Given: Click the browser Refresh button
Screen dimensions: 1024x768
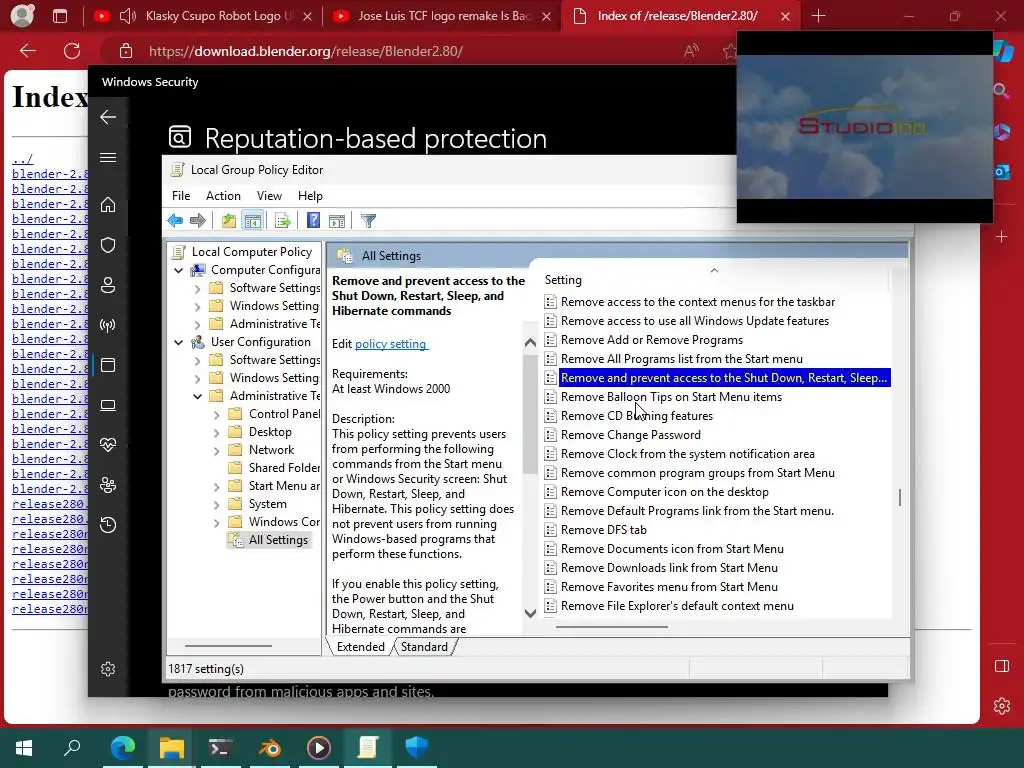Looking at the screenshot, I should coord(72,51).
